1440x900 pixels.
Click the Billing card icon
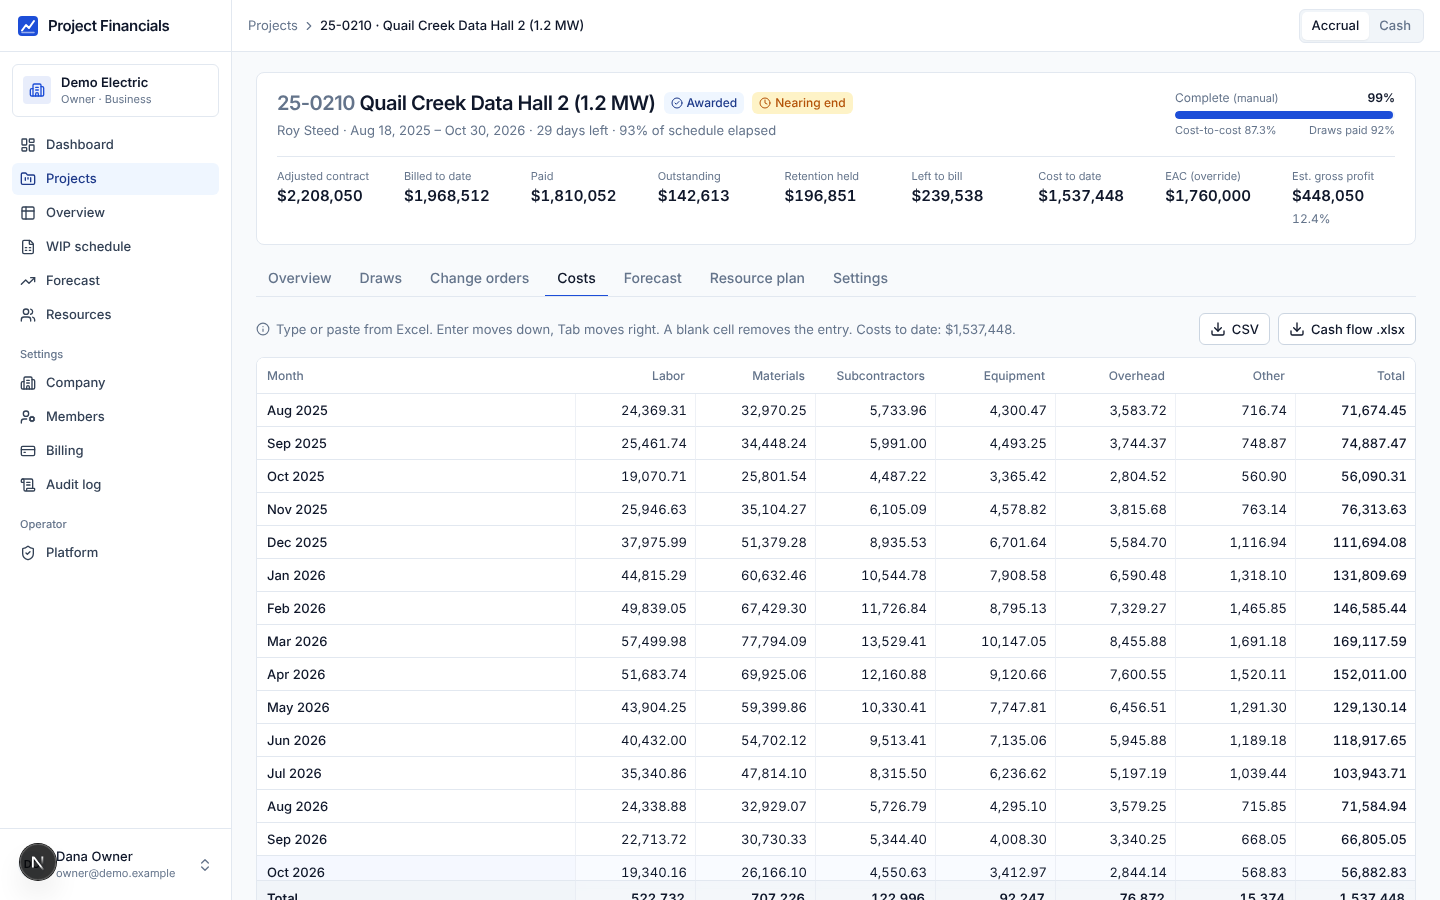[x=28, y=451]
